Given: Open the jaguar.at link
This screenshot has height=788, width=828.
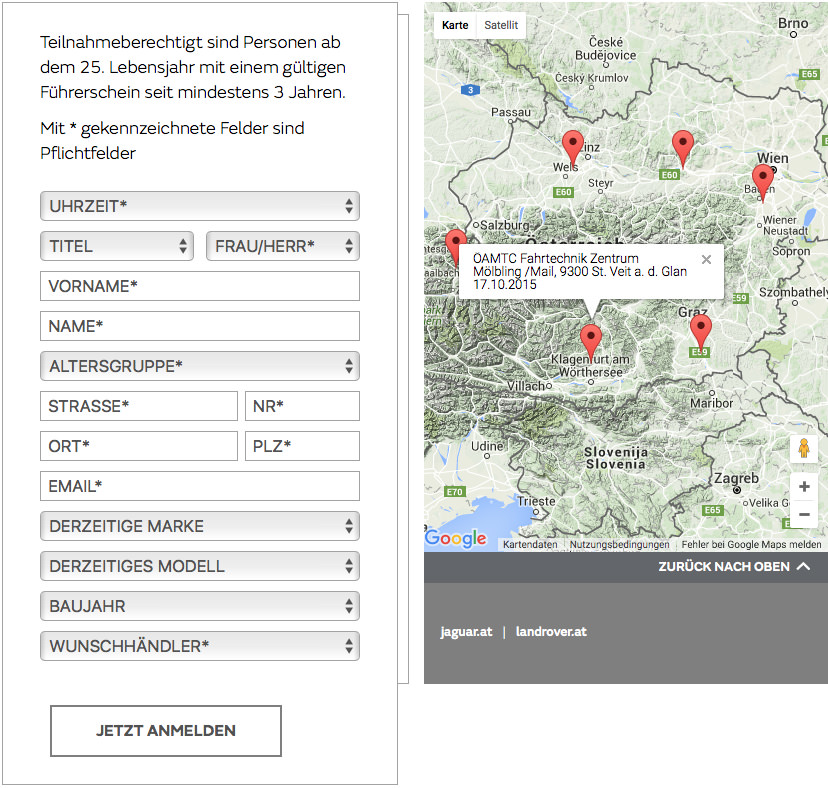Looking at the screenshot, I should pyautogui.click(x=466, y=632).
